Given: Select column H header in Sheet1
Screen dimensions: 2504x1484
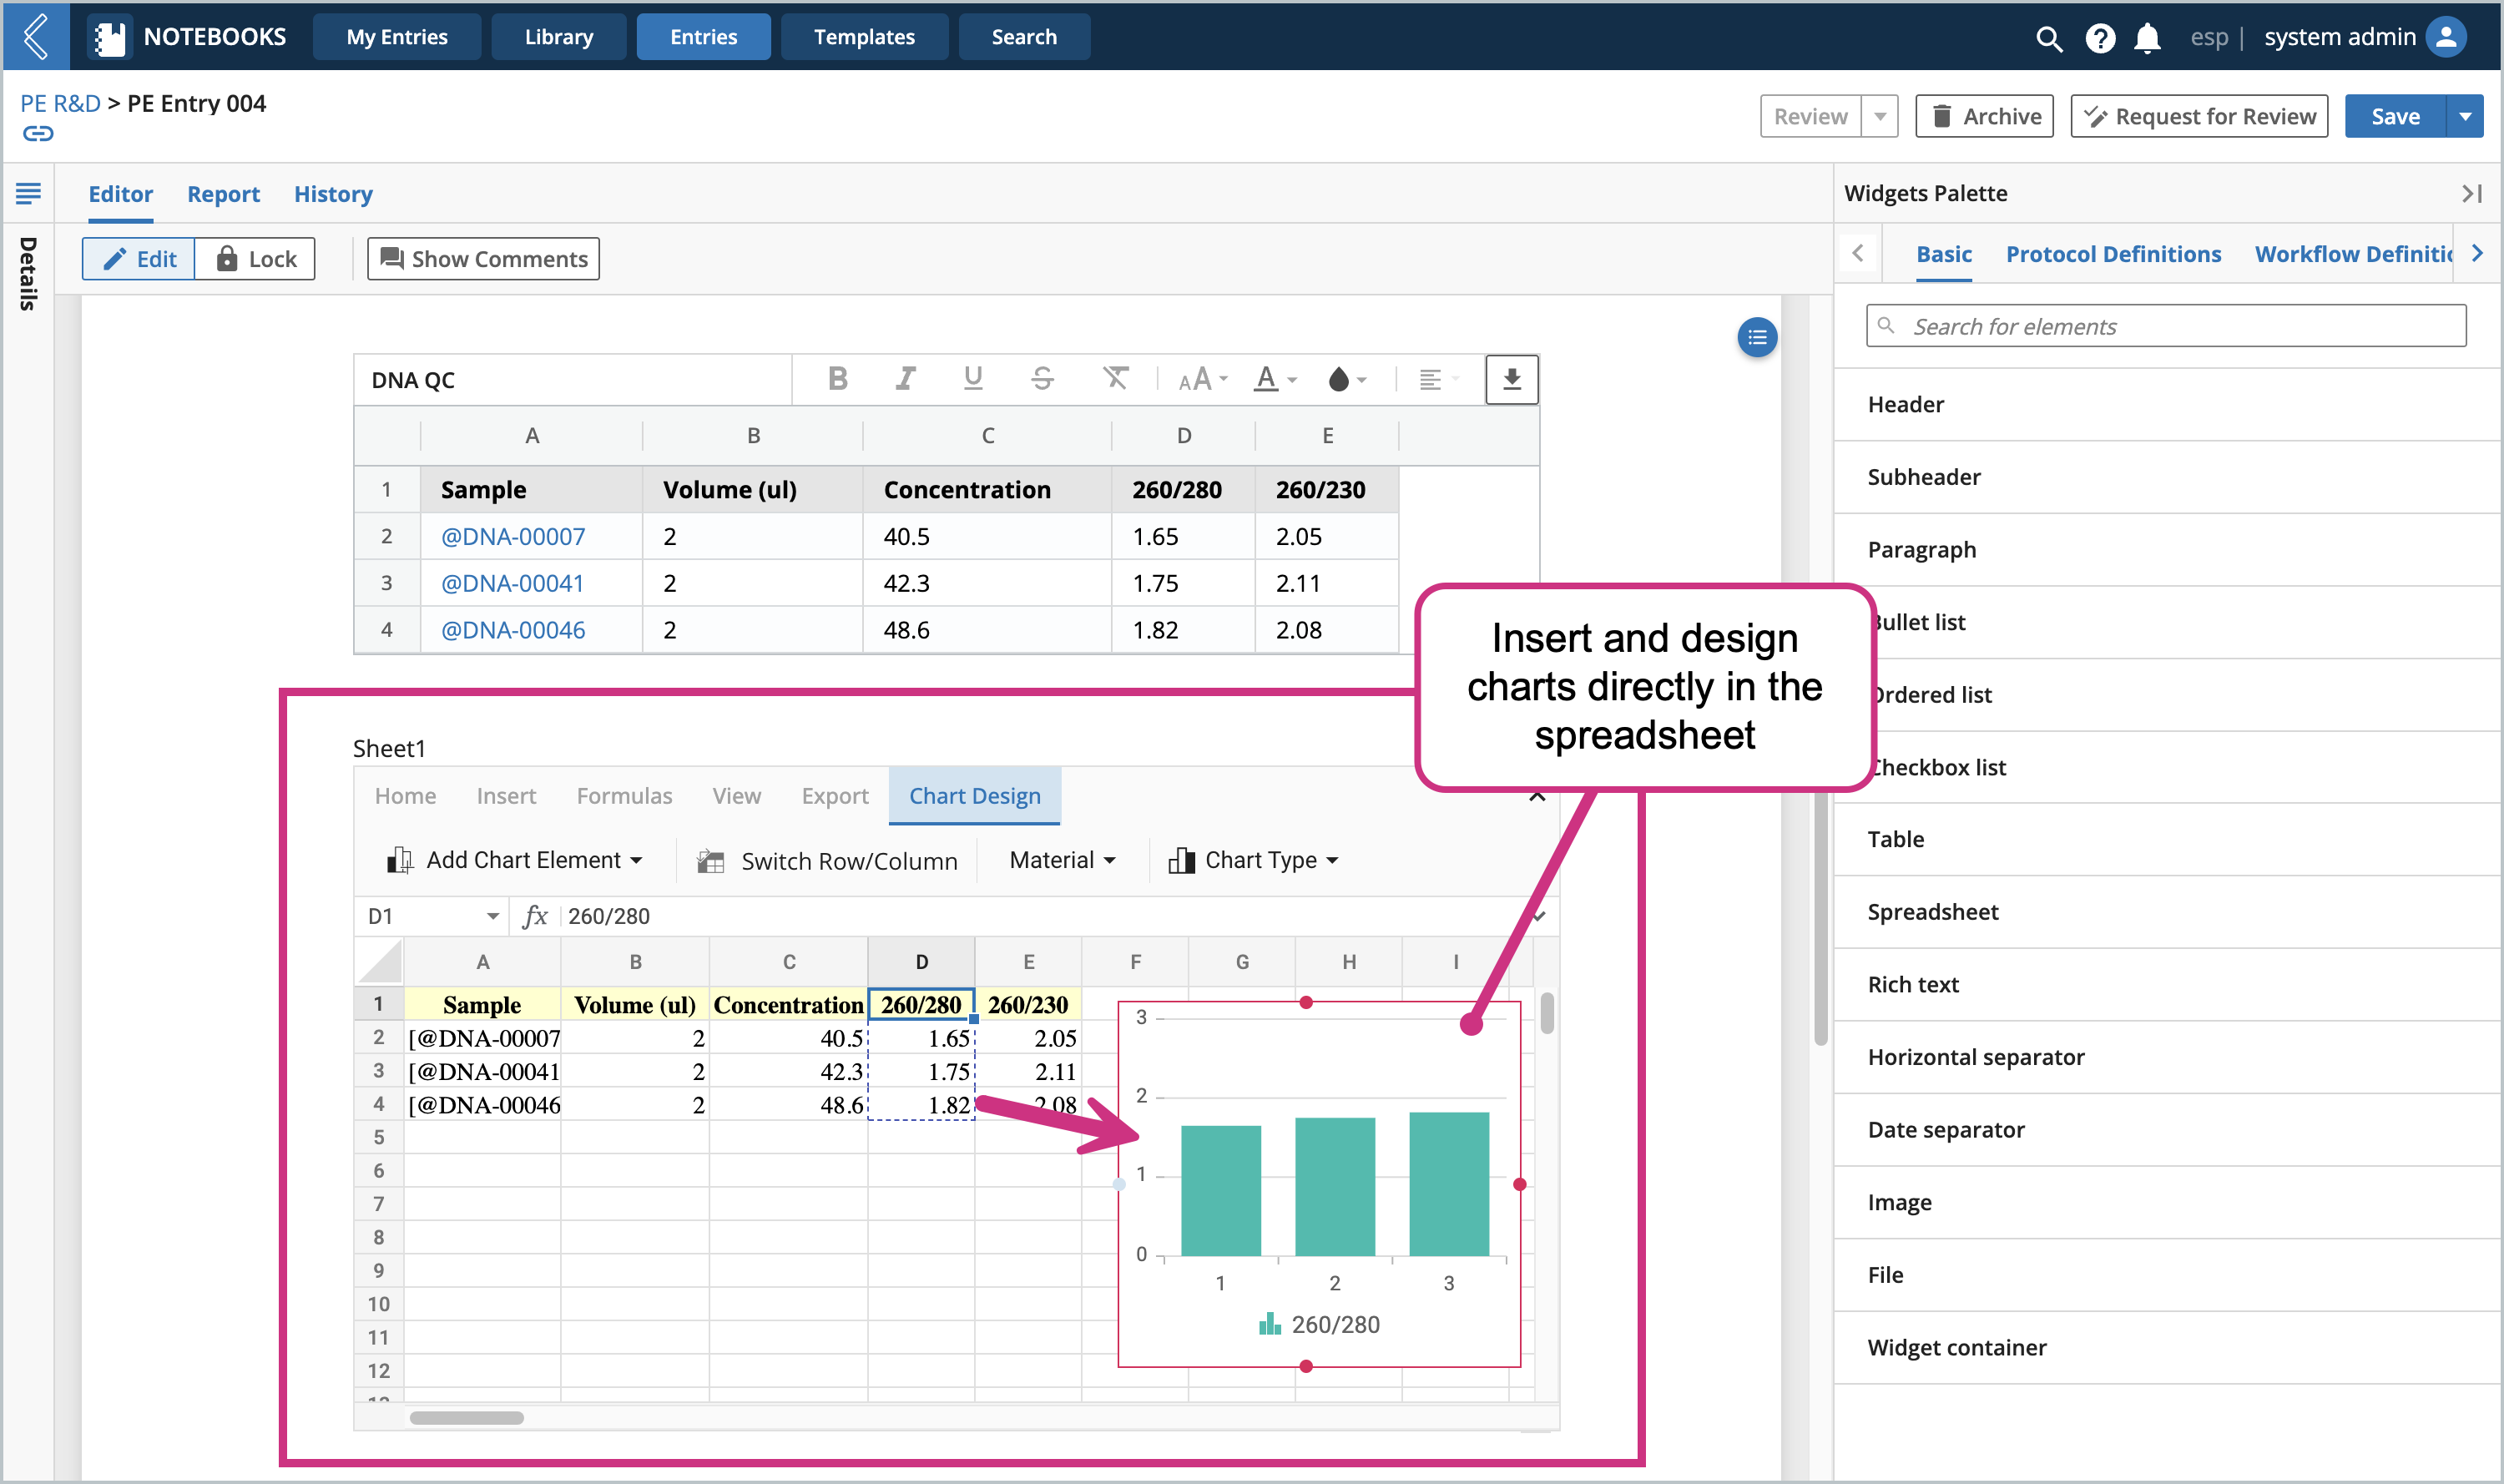Looking at the screenshot, I should 1348,961.
